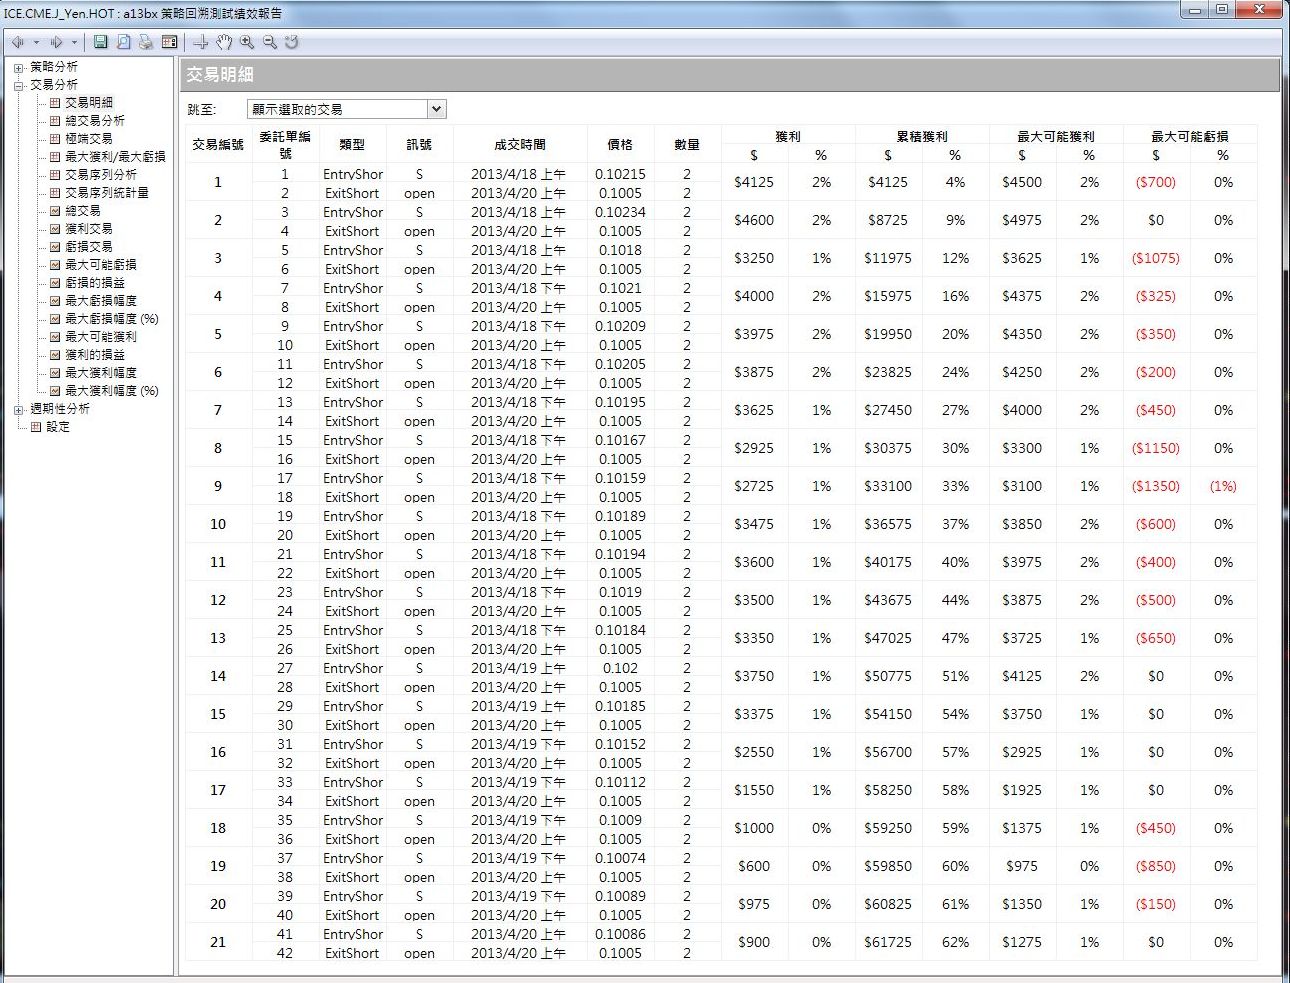Select the hand pan tool
Screen dimensions: 1290x983
point(224,42)
